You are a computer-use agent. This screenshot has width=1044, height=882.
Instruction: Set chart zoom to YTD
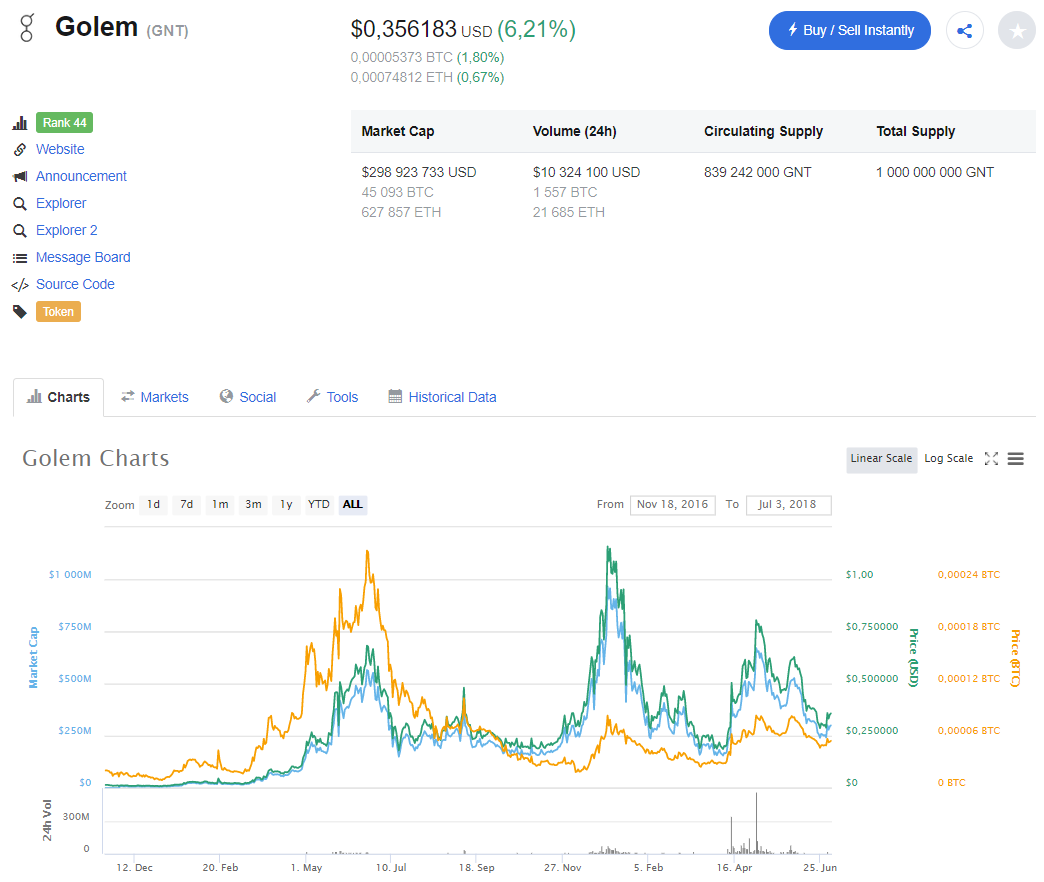pyautogui.click(x=318, y=505)
